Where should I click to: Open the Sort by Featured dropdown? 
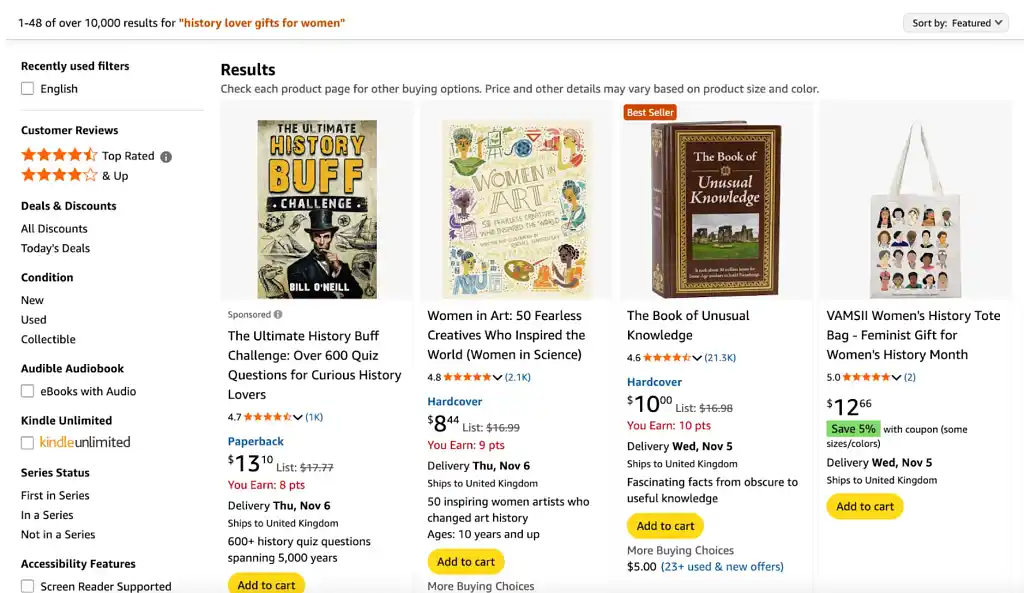point(954,22)
